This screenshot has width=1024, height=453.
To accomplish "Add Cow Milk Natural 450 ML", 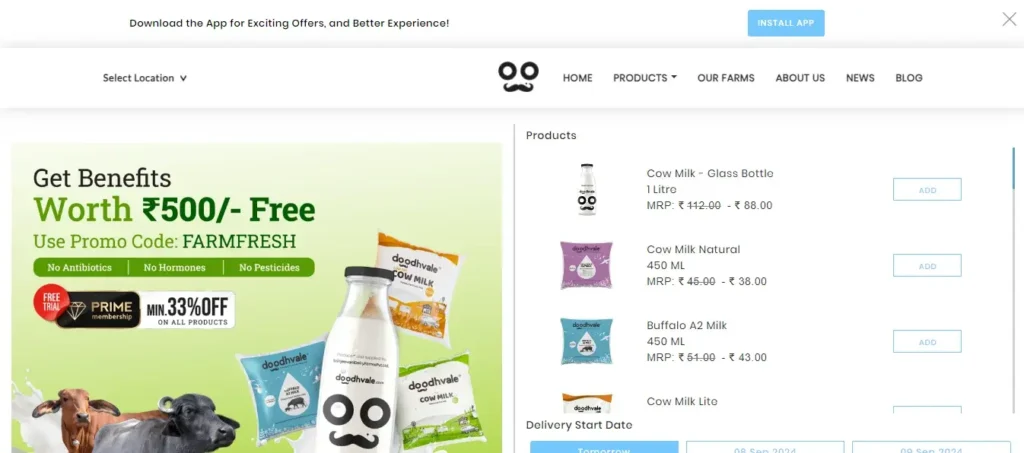I will tap(927, 265).
